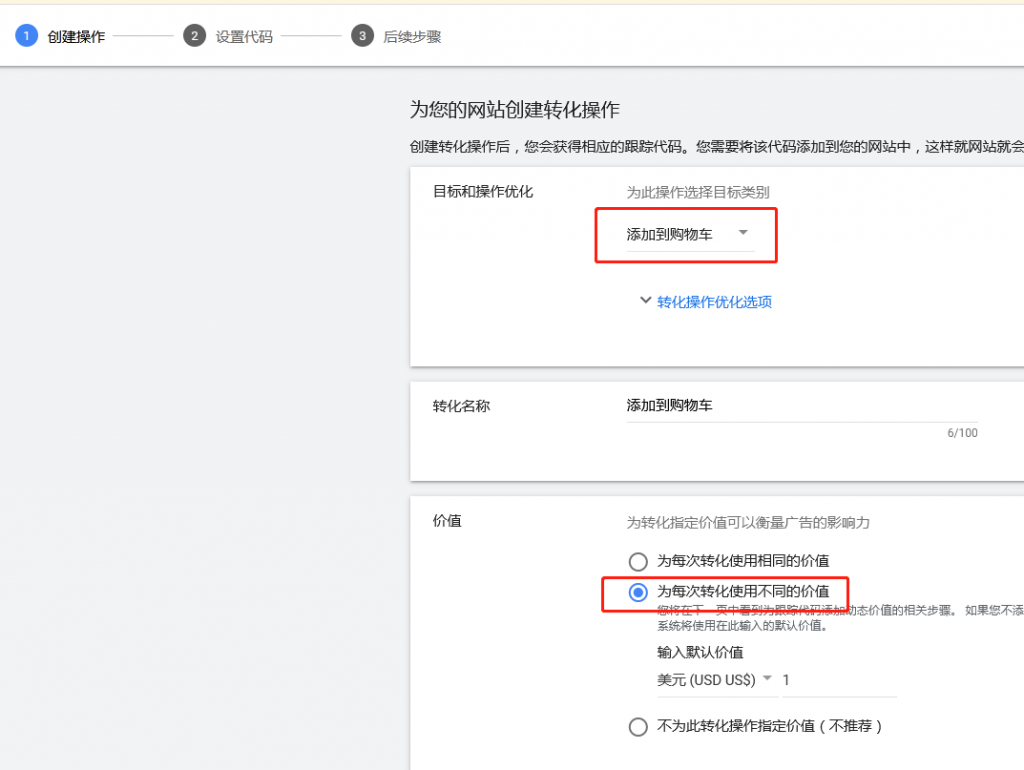Click the 设置代码 step label

pos(244,37)
